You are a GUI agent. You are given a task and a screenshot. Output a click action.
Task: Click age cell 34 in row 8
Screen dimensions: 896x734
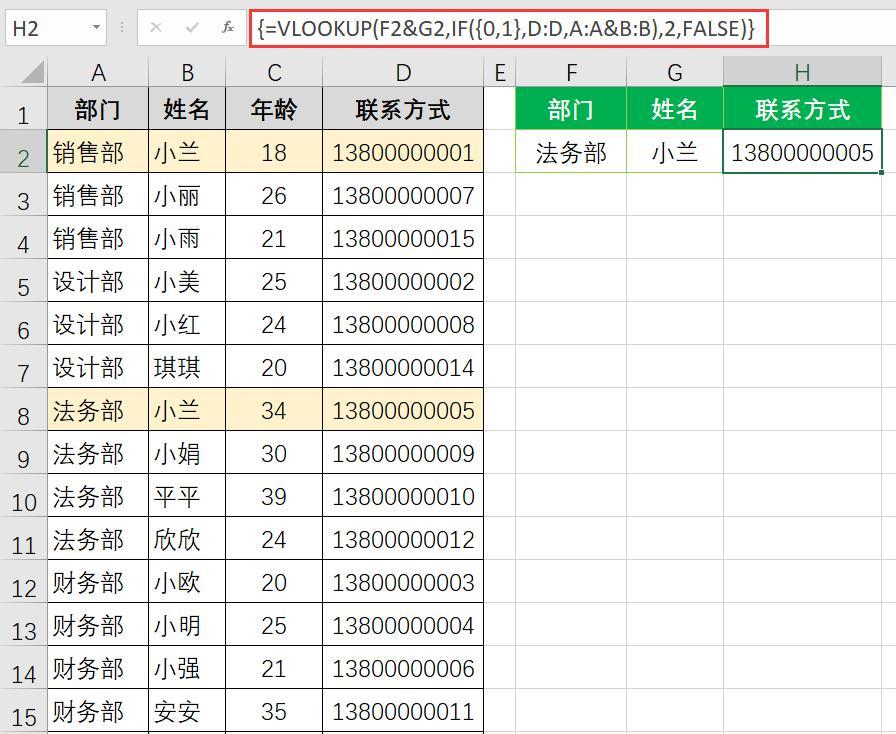pyautogui.click(x=274, y=409)
